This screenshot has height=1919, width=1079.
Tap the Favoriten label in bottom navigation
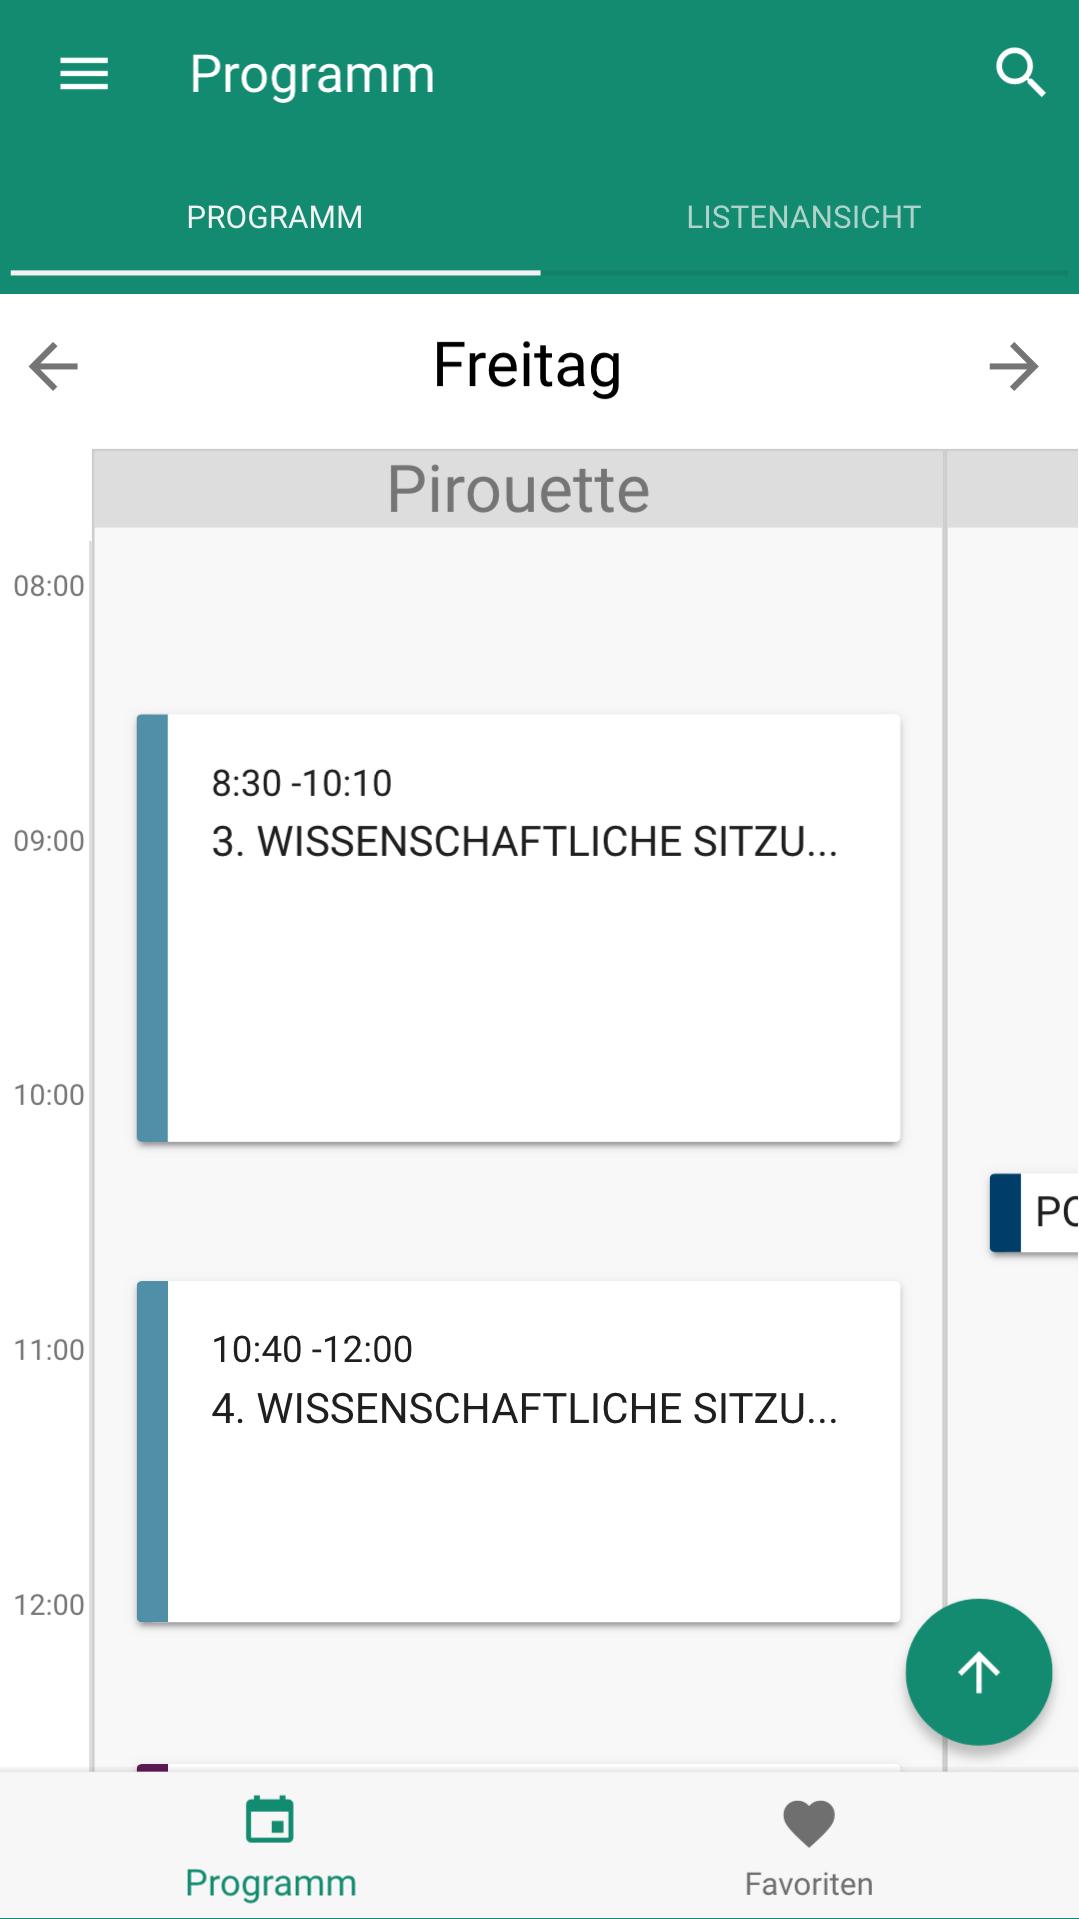[x=808, y=1884]
